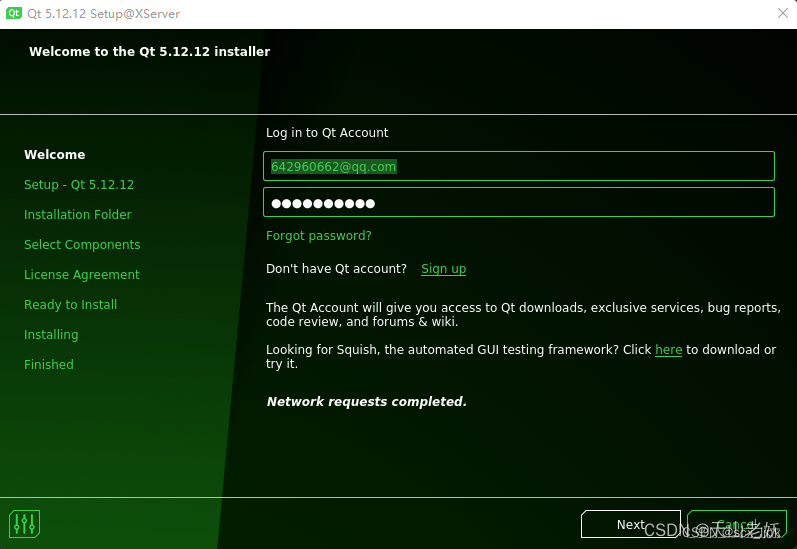The image size is (797, 549).
Task: Click the 'Log in to Qt Account' label
Action: (x=327, y=133)
